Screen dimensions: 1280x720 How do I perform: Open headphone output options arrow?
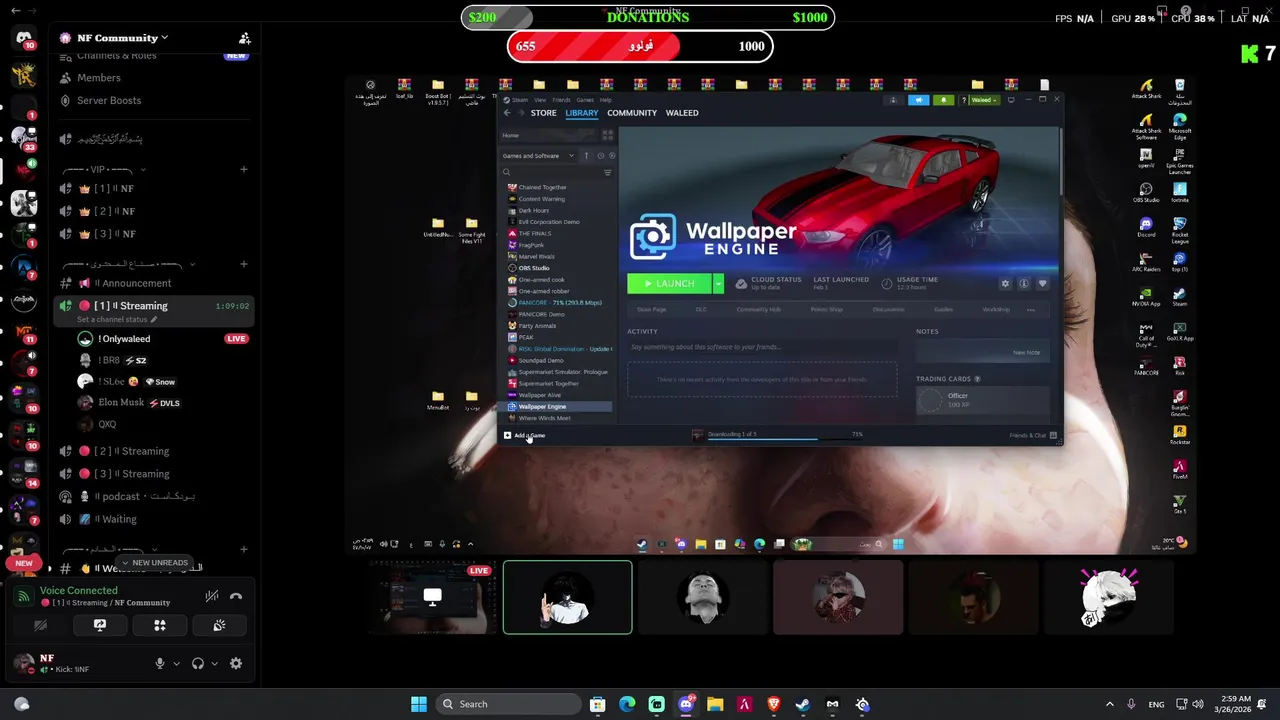point(214,663)
